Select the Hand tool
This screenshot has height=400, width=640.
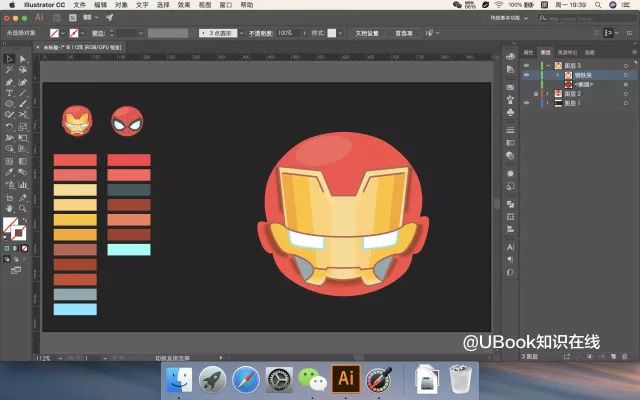[9, 209]
